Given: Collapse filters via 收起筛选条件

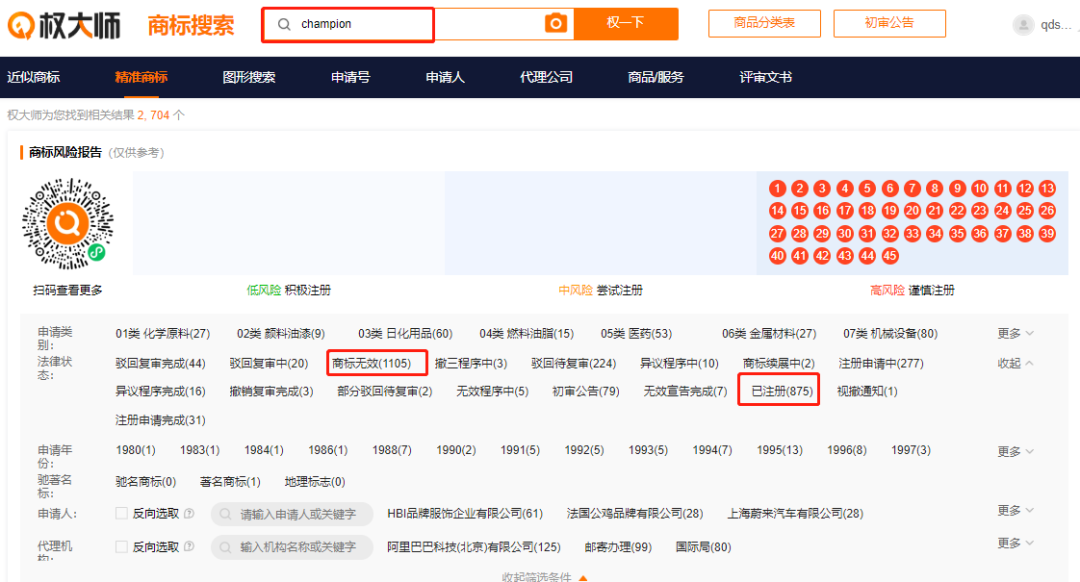Looking at the screenshot, I should [544, 576].
